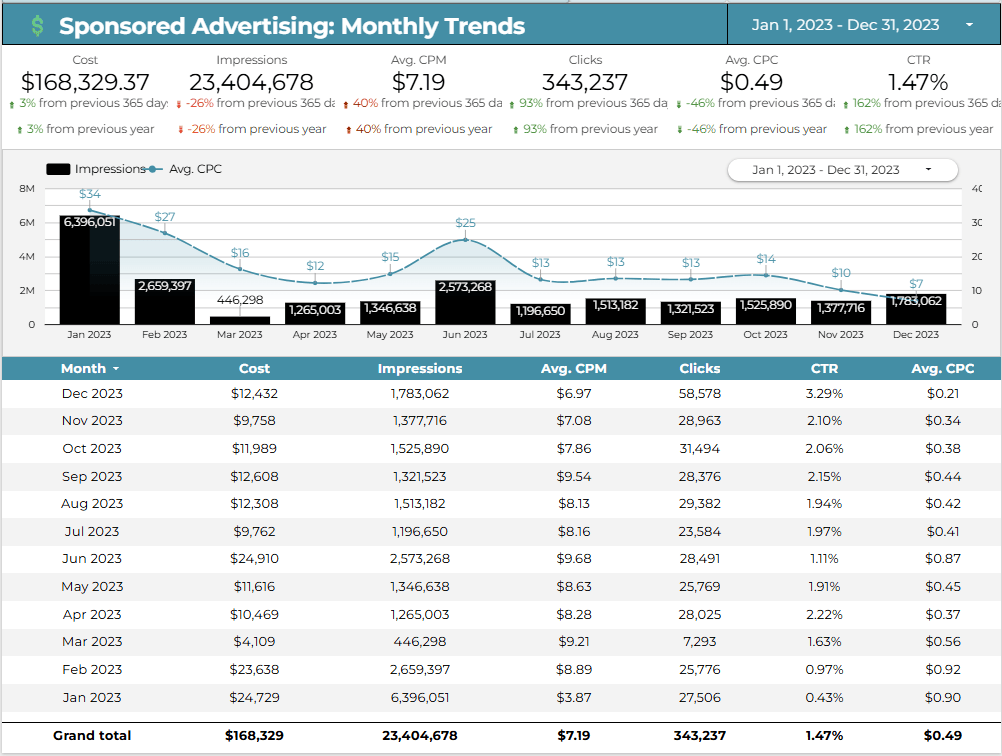This screenshot has height=756, width=1002.
Task: Click the Avg. CPM scorecard value $7.19
Action: point(419,82)
